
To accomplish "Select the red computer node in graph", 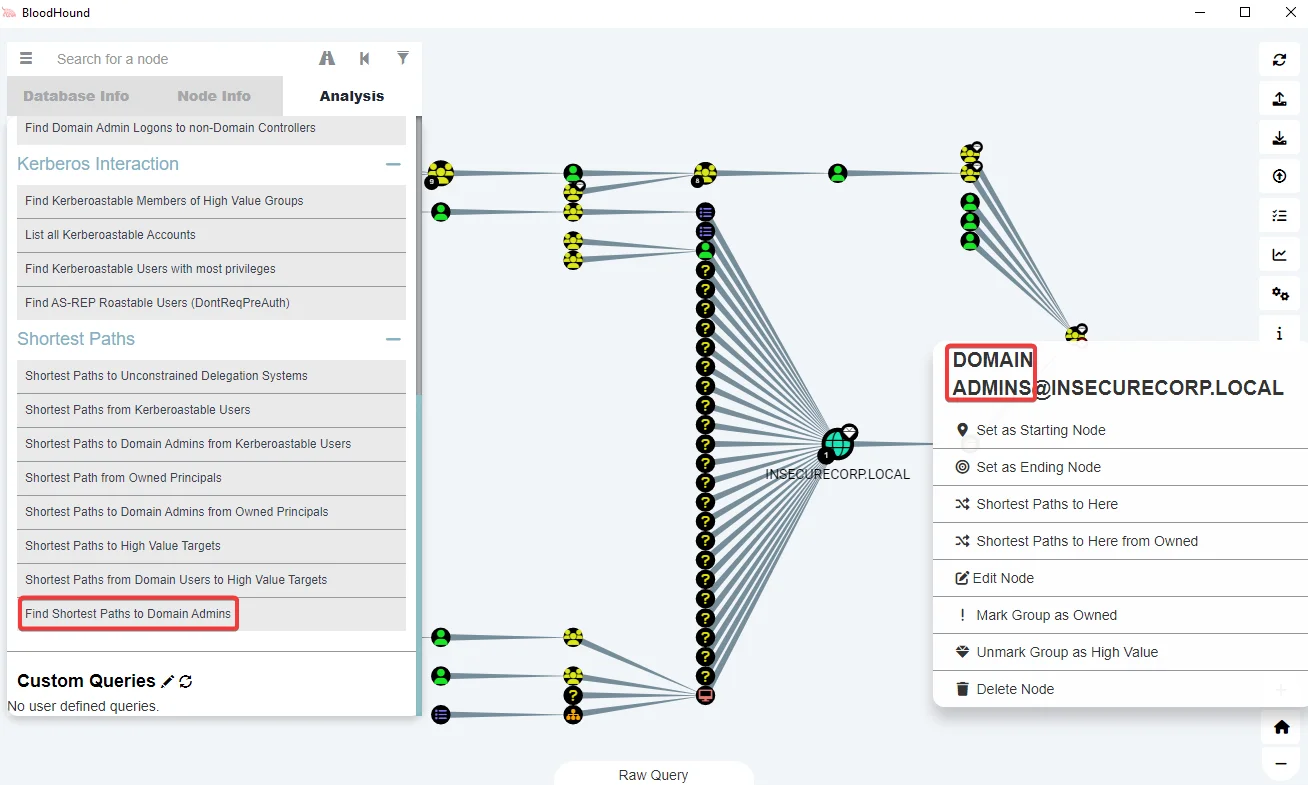I will (x=705, y=695).
